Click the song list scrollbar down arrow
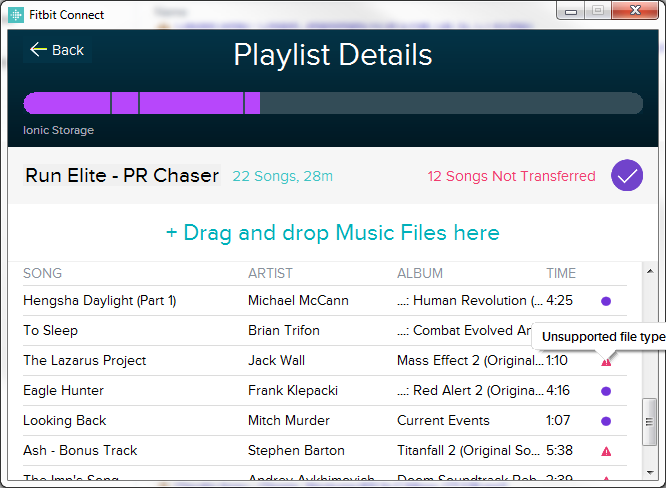The image size is (666, 488). 650,473
